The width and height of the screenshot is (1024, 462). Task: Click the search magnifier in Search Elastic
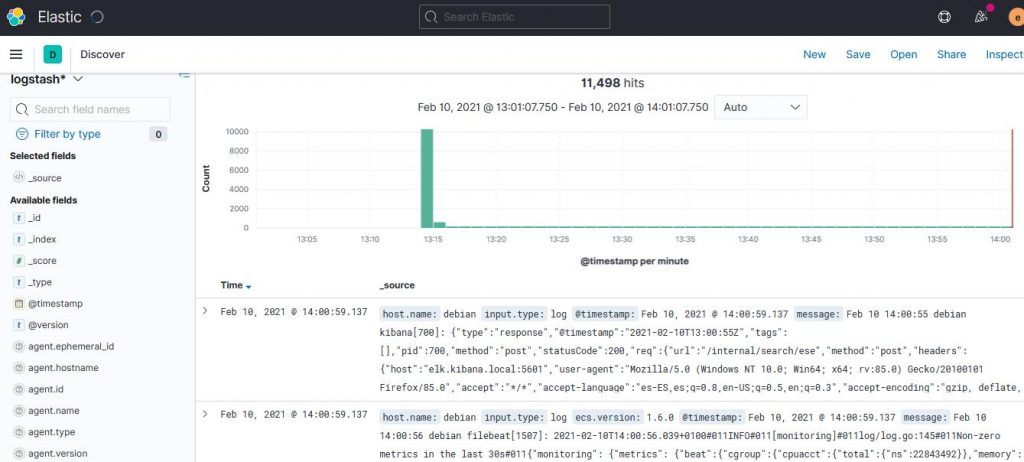pos(431,17)
